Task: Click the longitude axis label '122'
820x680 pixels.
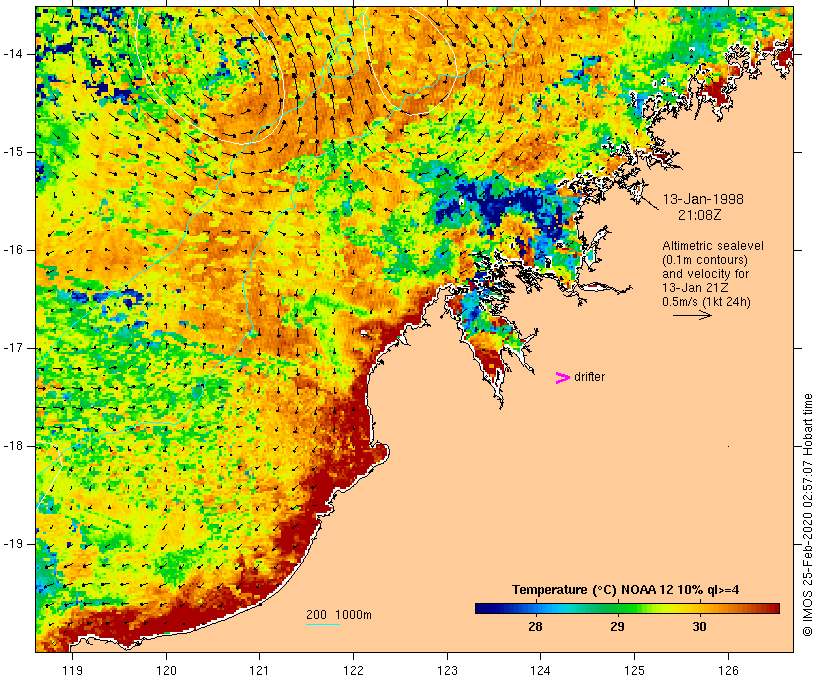Action: coord(354,670)
